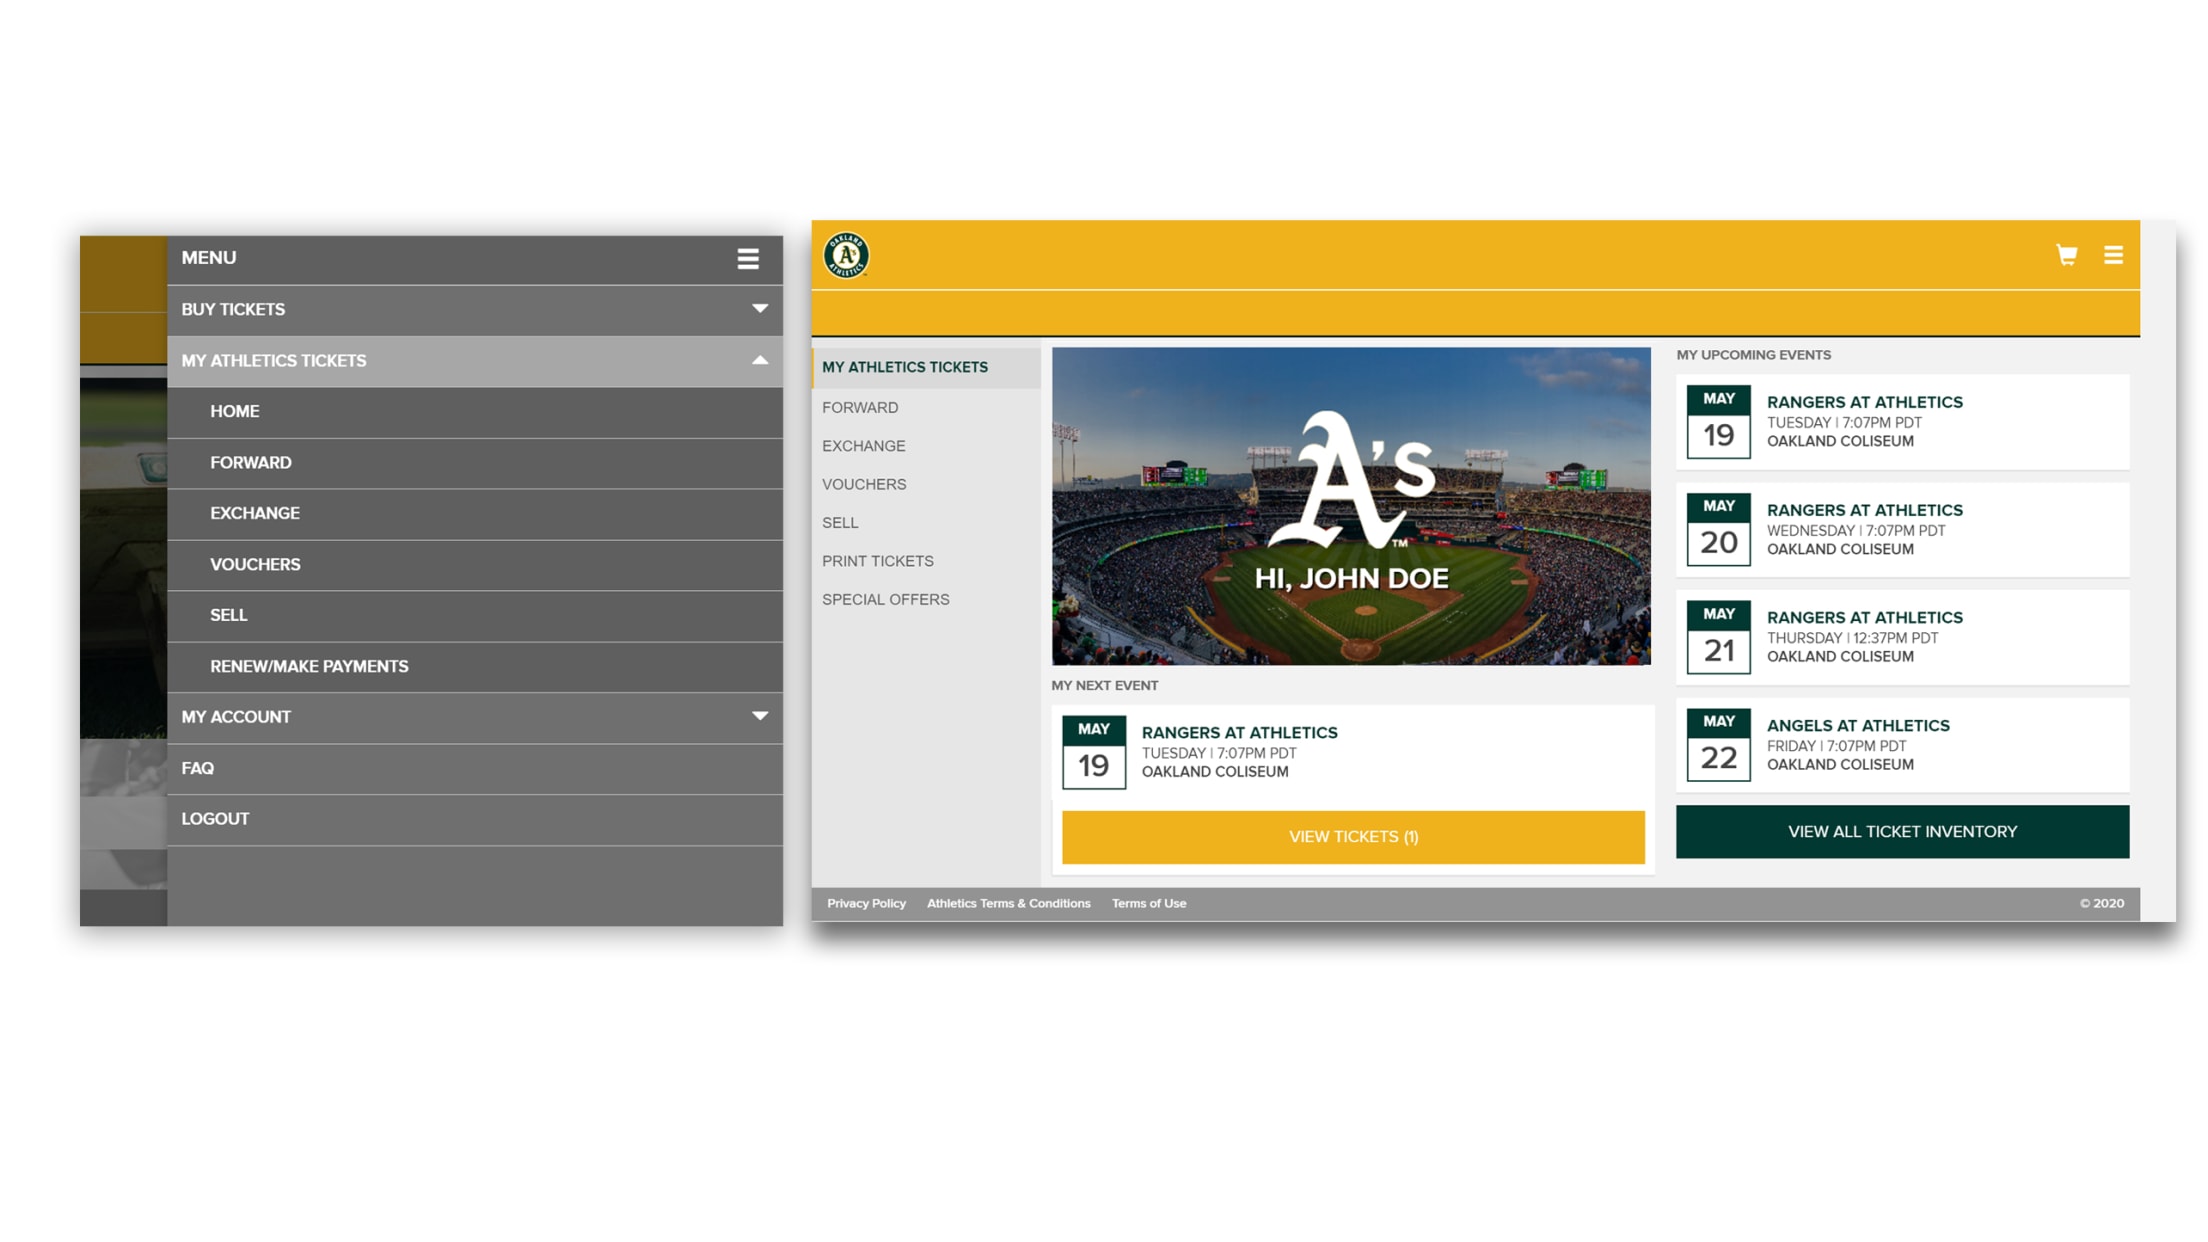Click the hamburger menu icon on the yellow bar
This screenshot has width=2208, height=1242.
[x=2115, y=255]
